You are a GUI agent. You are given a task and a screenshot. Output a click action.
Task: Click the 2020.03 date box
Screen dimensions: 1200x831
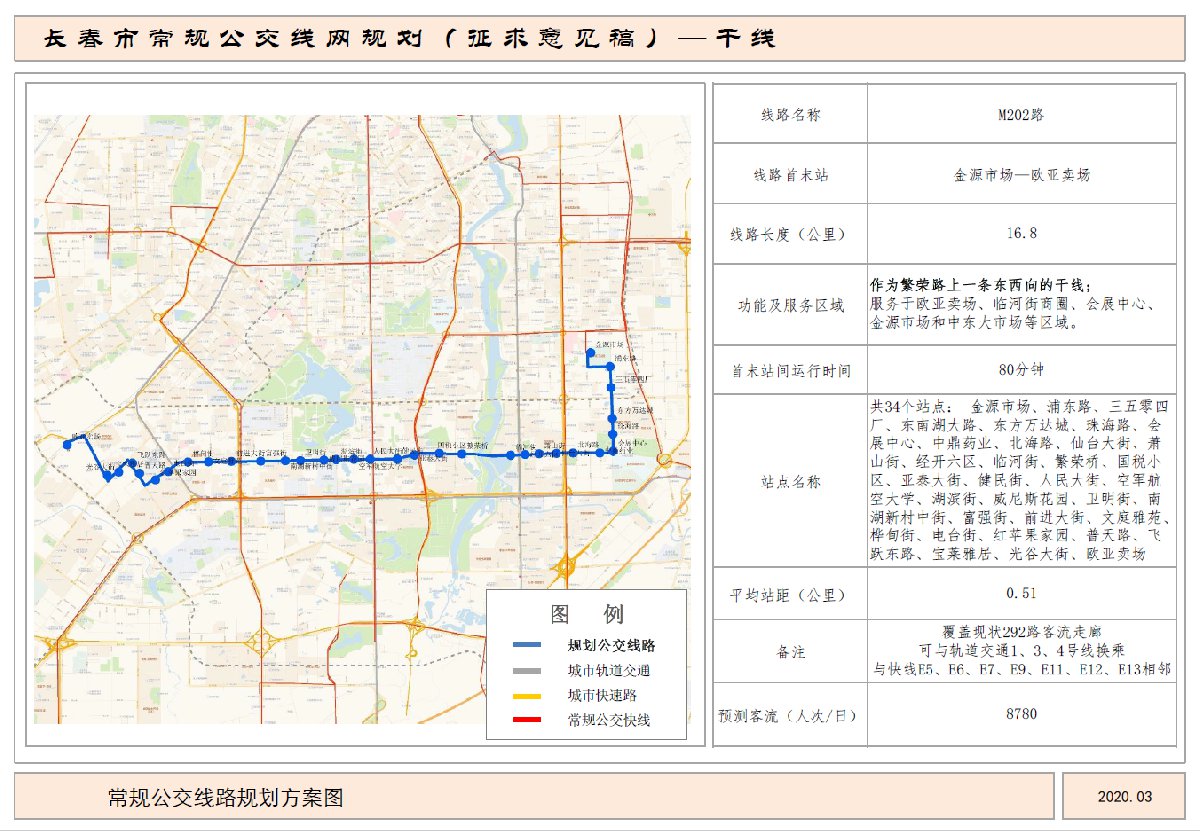click(1124, 797)
